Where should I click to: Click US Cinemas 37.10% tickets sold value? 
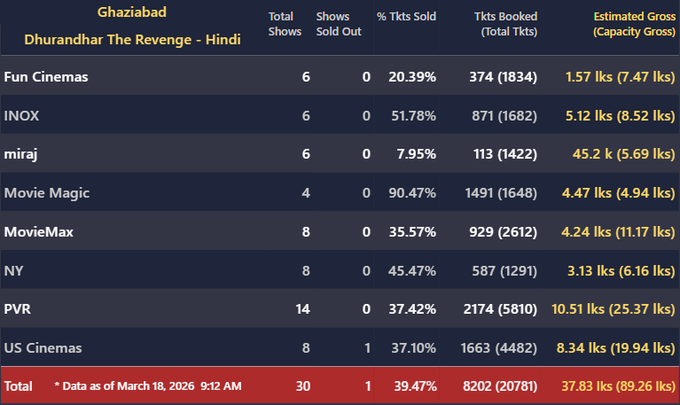[x=413, y=348]
